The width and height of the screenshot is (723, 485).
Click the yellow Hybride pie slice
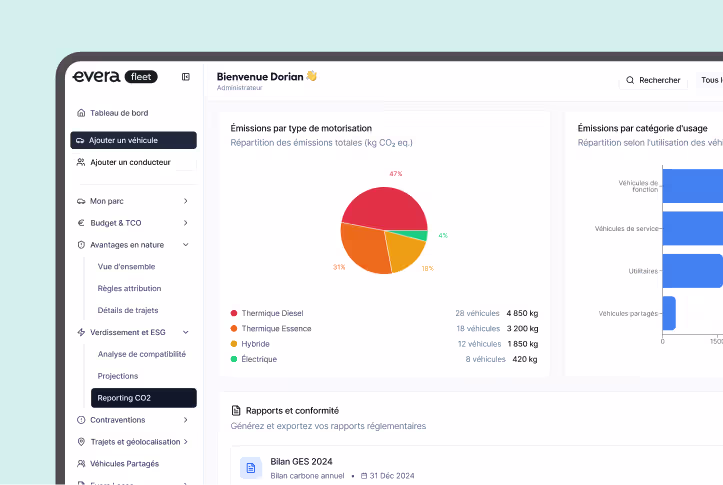pos(404,251)
